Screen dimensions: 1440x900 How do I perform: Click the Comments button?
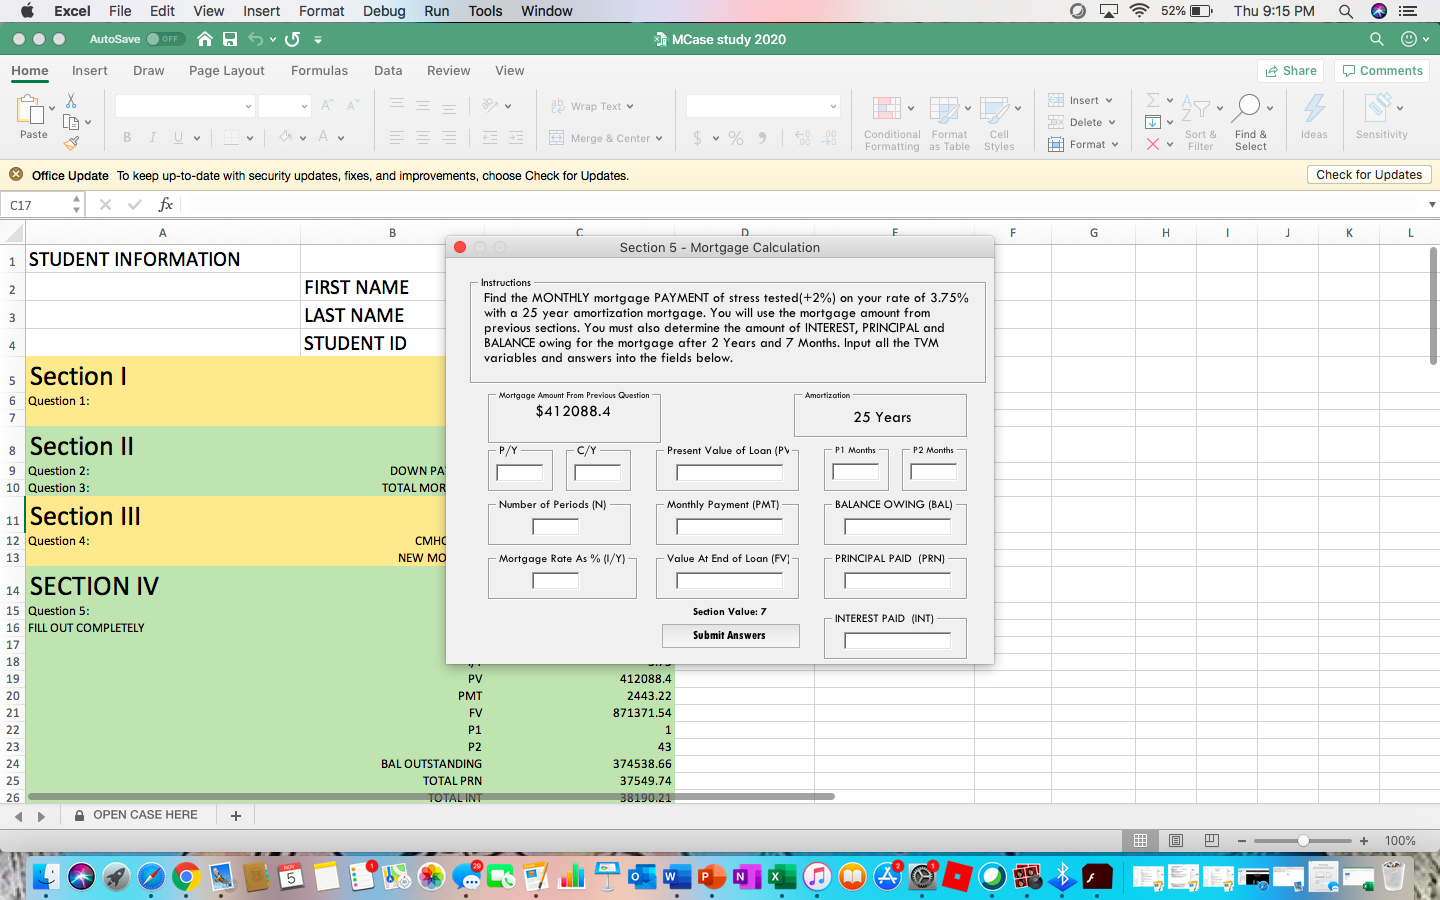pos(1383,71)
